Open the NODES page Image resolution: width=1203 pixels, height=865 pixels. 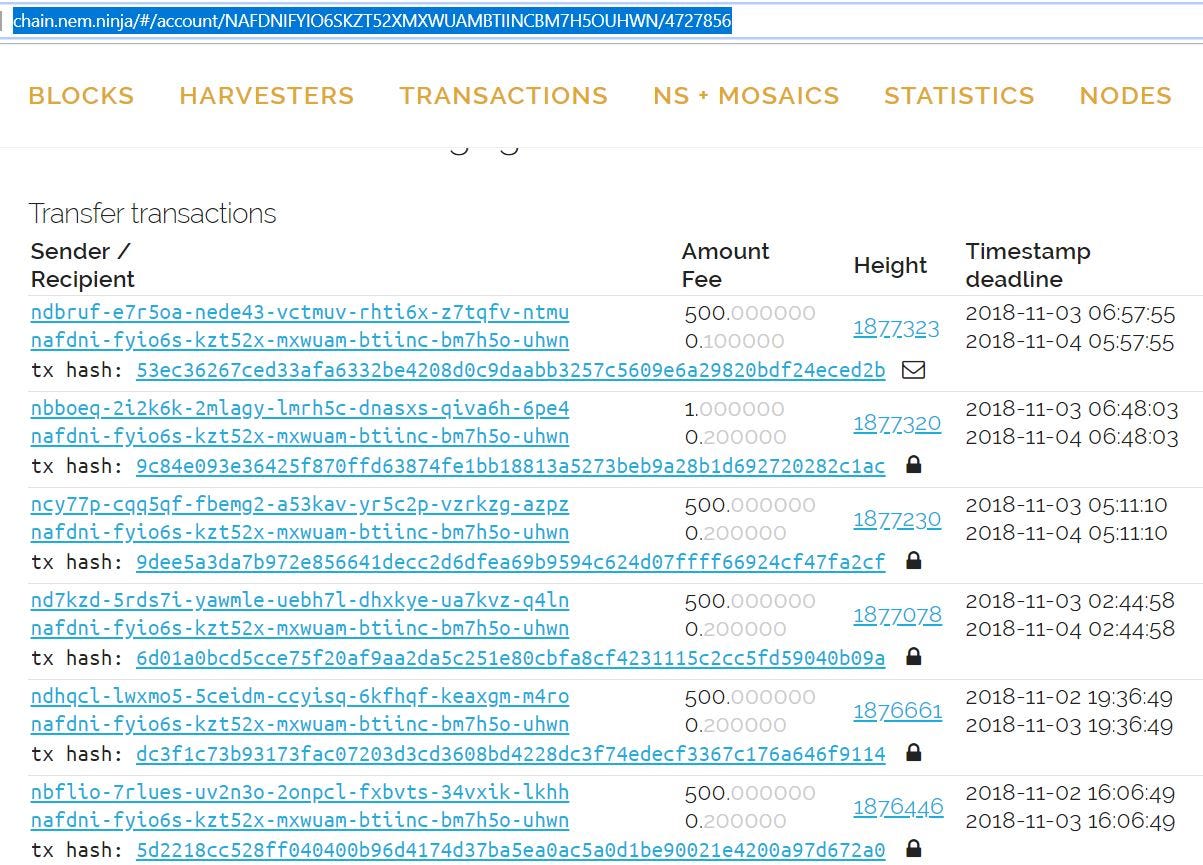click(x=1126, y=96)
